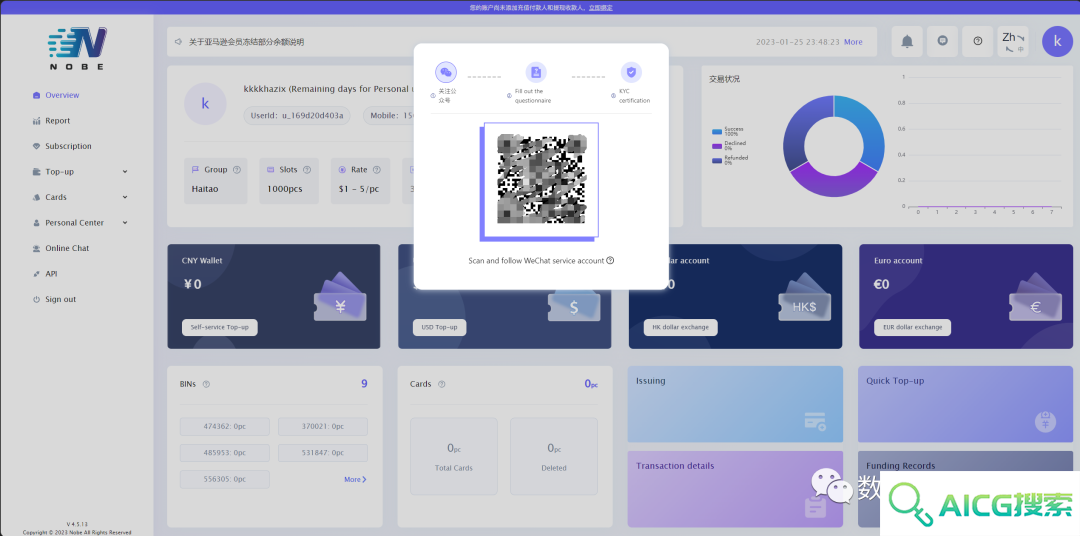This screenshot has height=536, width=1080.
Task: Click the help icon next to Group
Action: click(x=237, y=169)
